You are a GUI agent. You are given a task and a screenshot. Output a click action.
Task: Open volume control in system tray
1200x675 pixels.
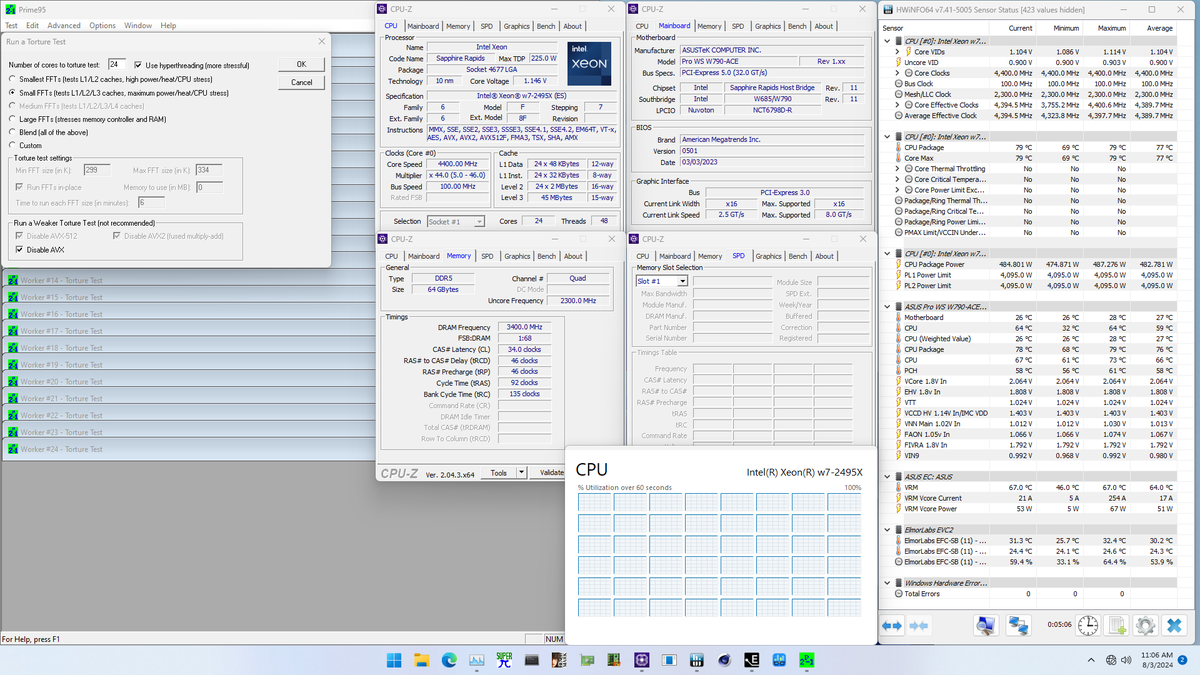coord(1127,660)
